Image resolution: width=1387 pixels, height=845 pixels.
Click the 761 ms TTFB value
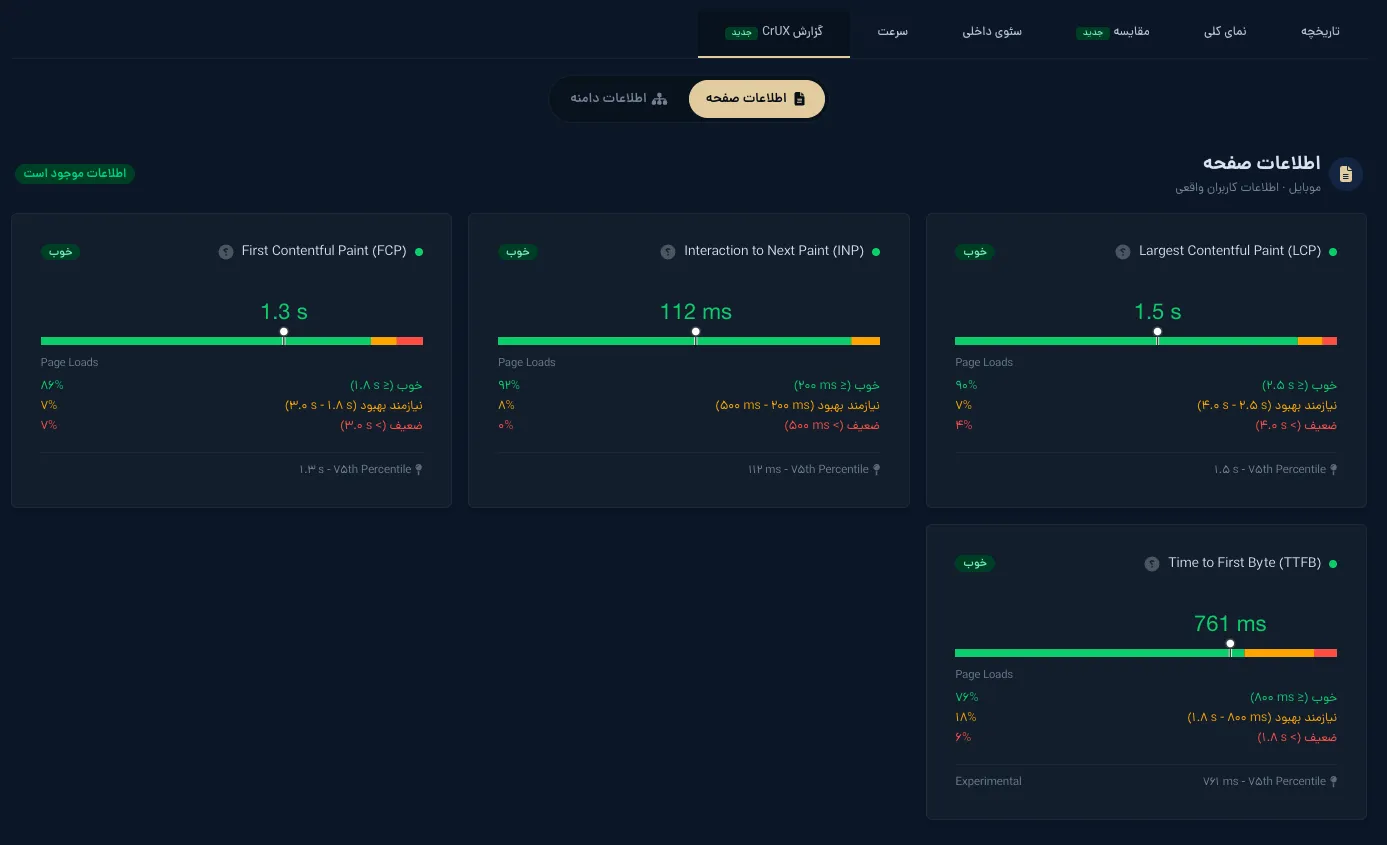tap(1230, 624)
